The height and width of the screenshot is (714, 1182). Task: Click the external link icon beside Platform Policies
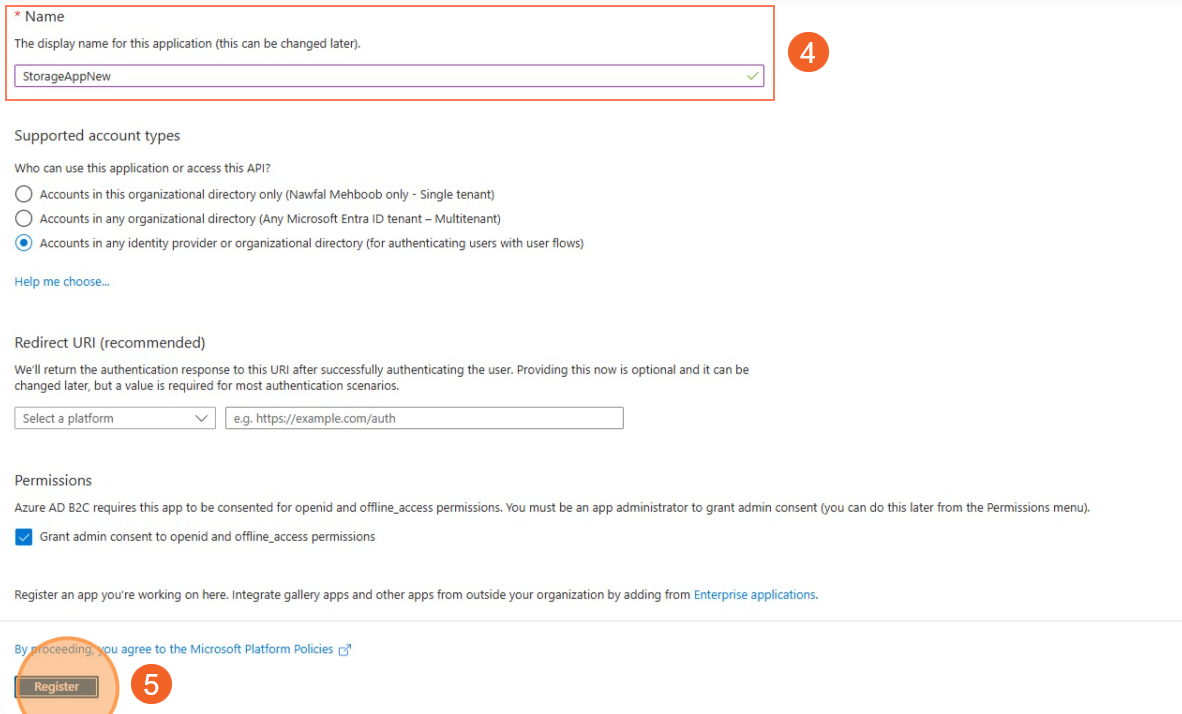point(345,650)
